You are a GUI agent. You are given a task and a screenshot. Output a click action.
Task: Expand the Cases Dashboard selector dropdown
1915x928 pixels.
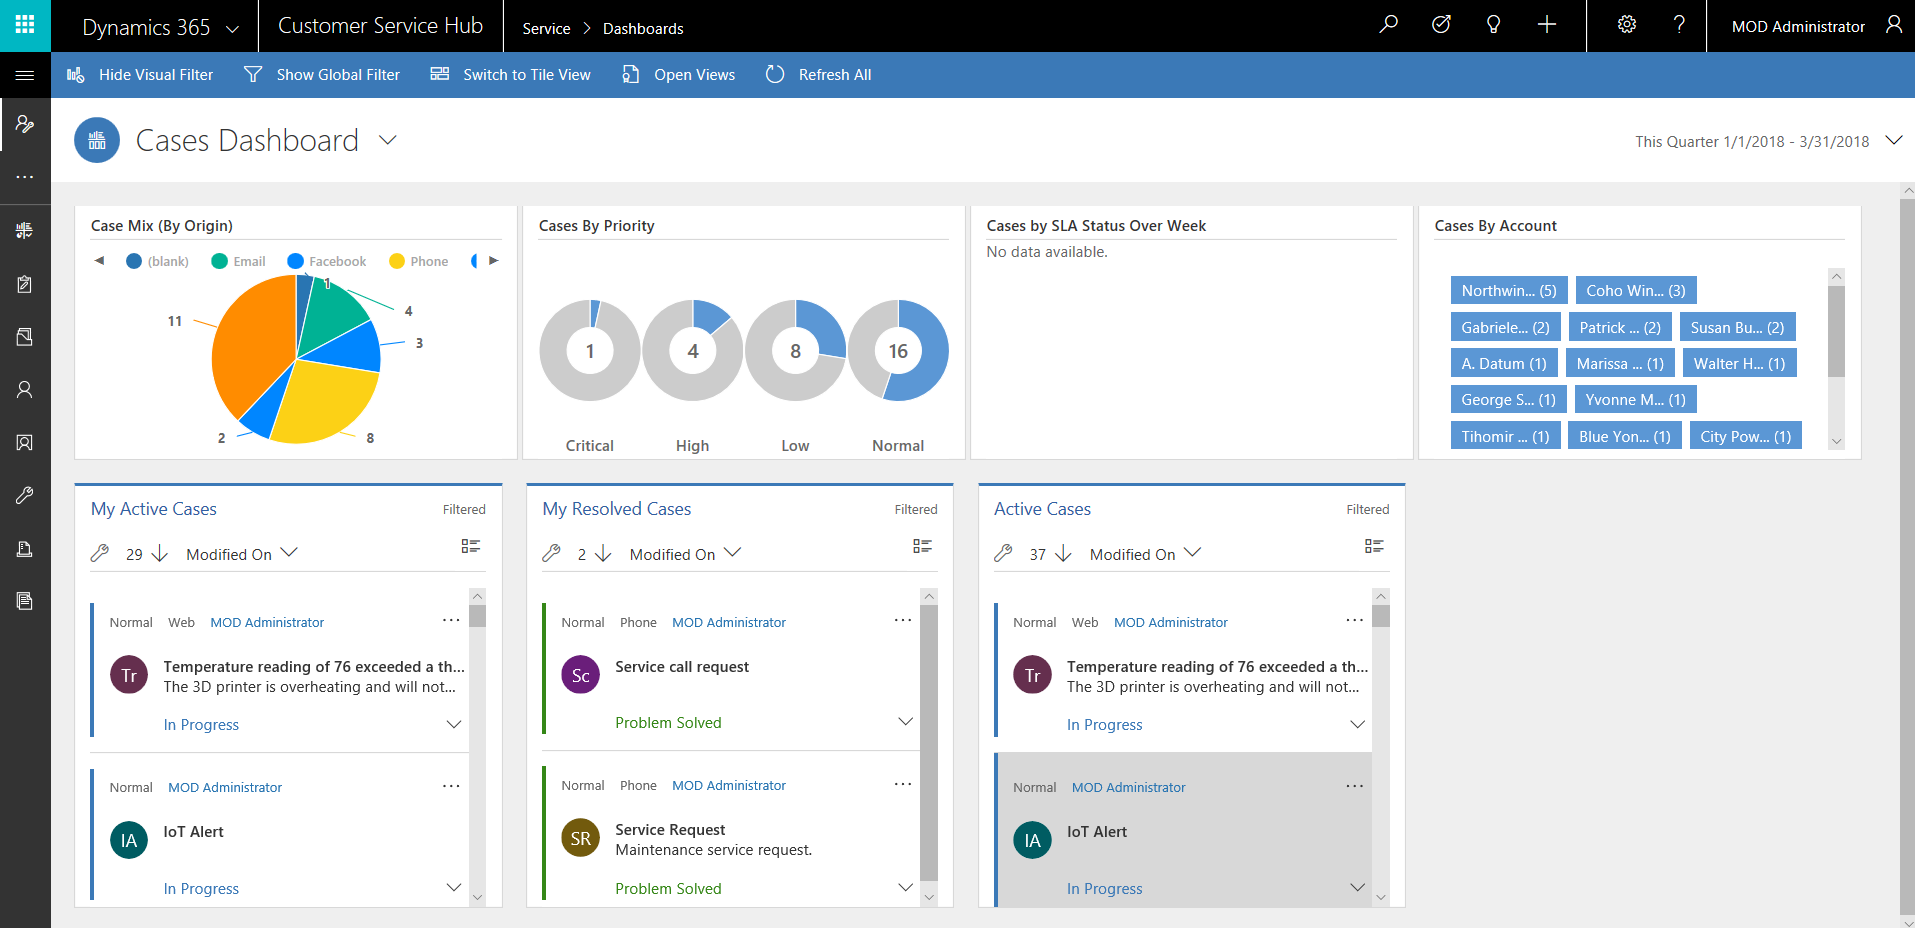(x=388, y=140)
